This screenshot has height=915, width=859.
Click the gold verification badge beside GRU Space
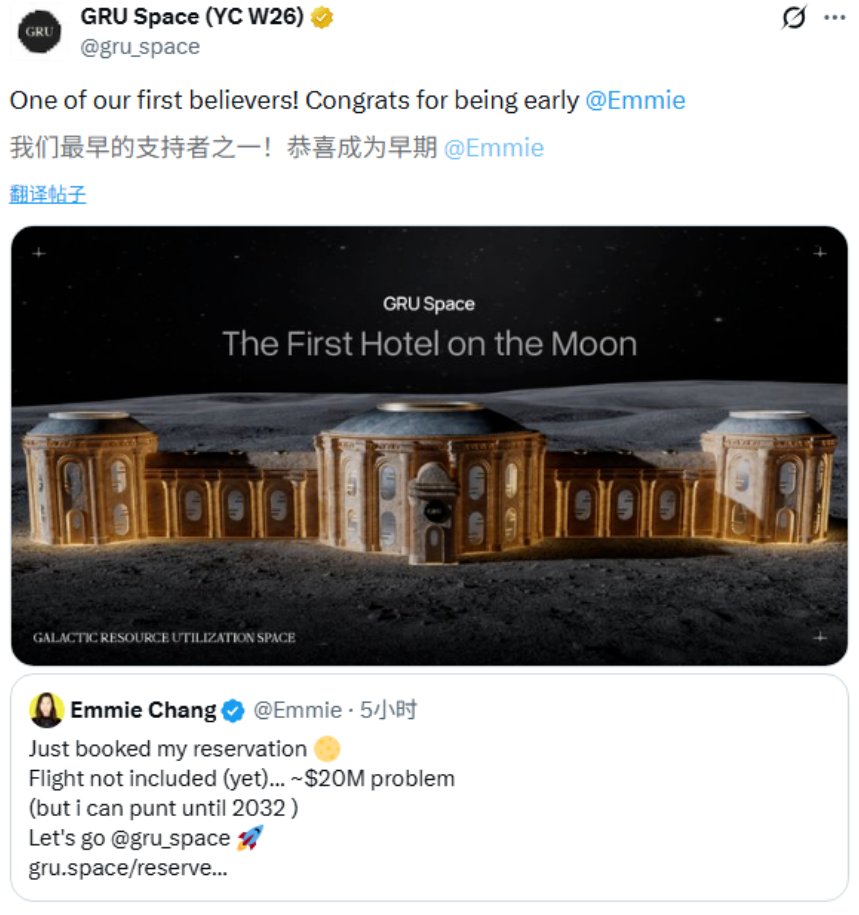[319, 16]
